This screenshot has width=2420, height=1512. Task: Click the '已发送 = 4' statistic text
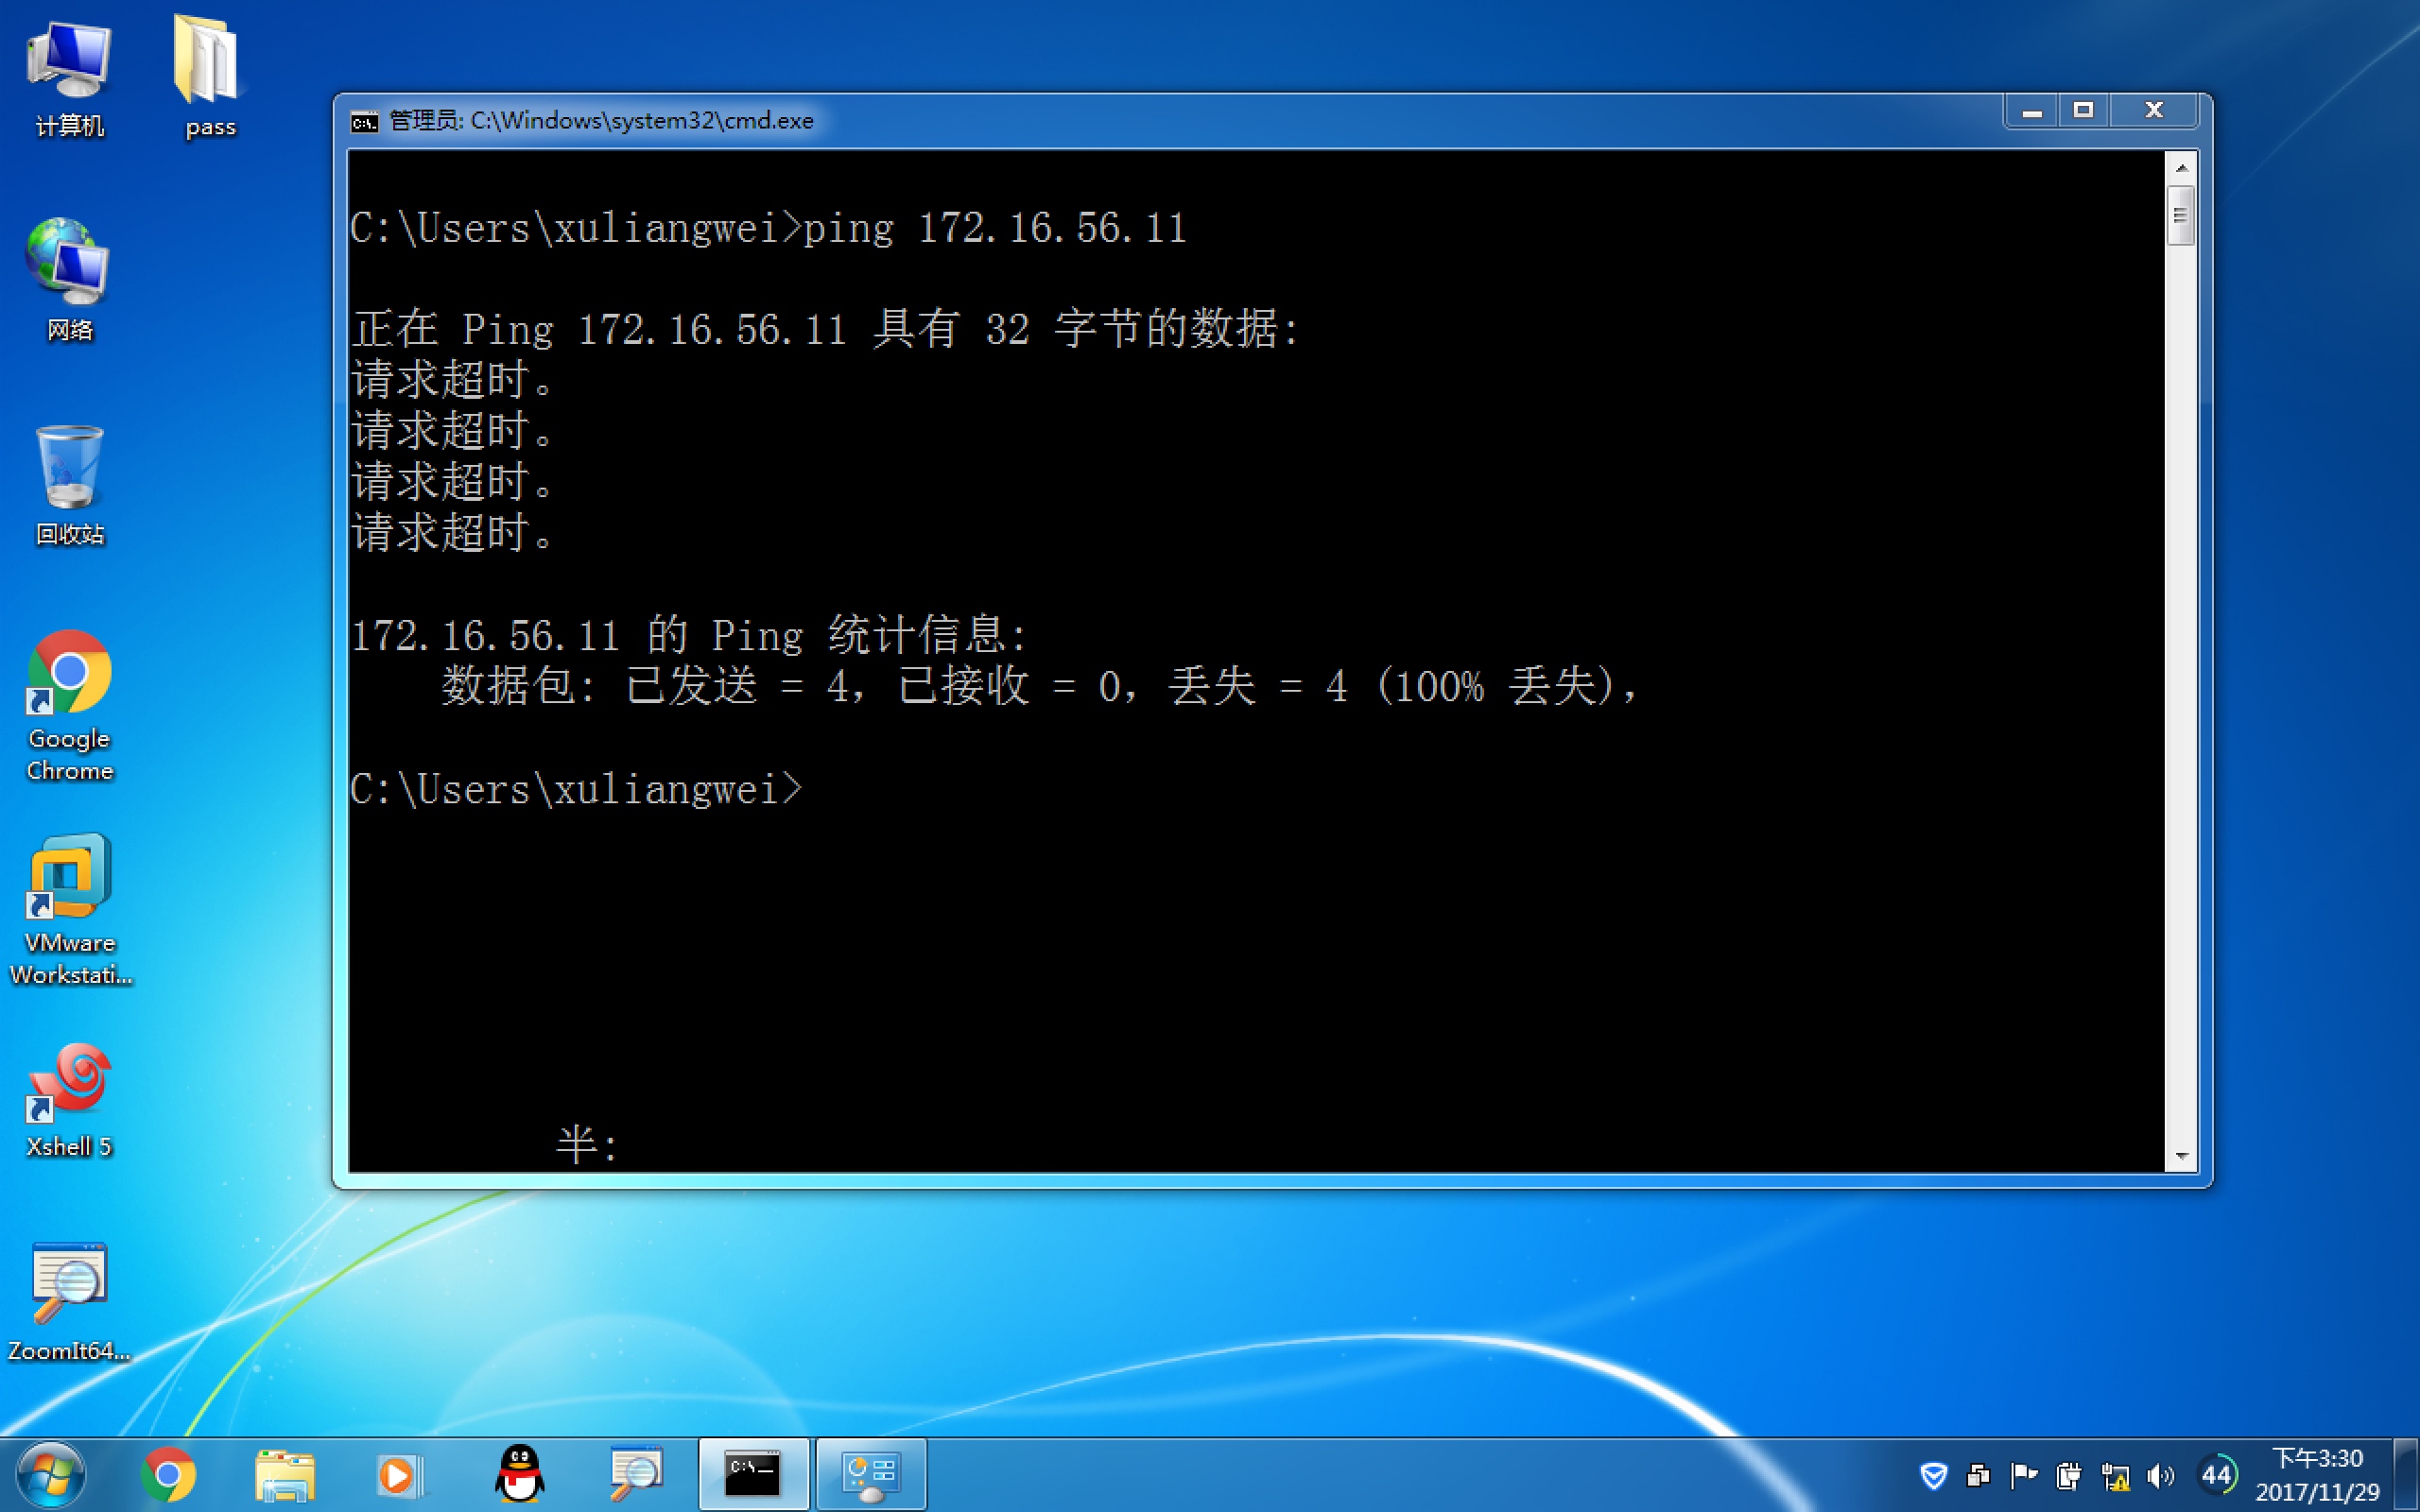737,686
